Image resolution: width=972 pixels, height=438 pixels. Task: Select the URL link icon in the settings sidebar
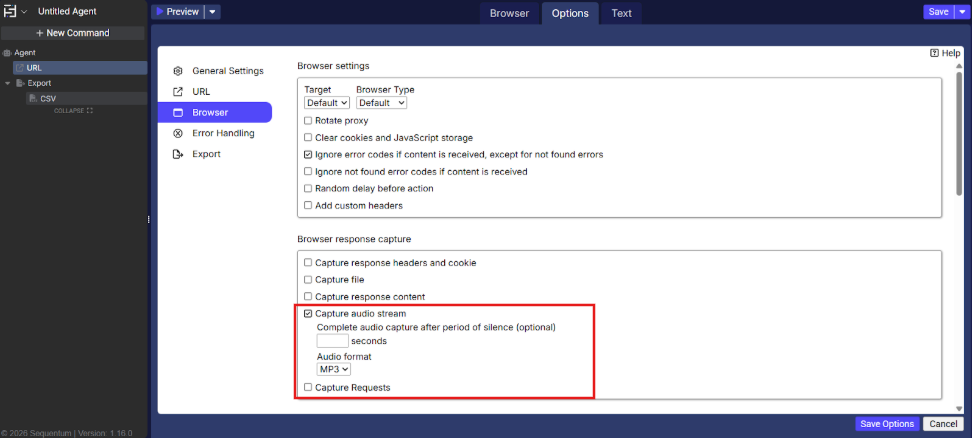178,92
